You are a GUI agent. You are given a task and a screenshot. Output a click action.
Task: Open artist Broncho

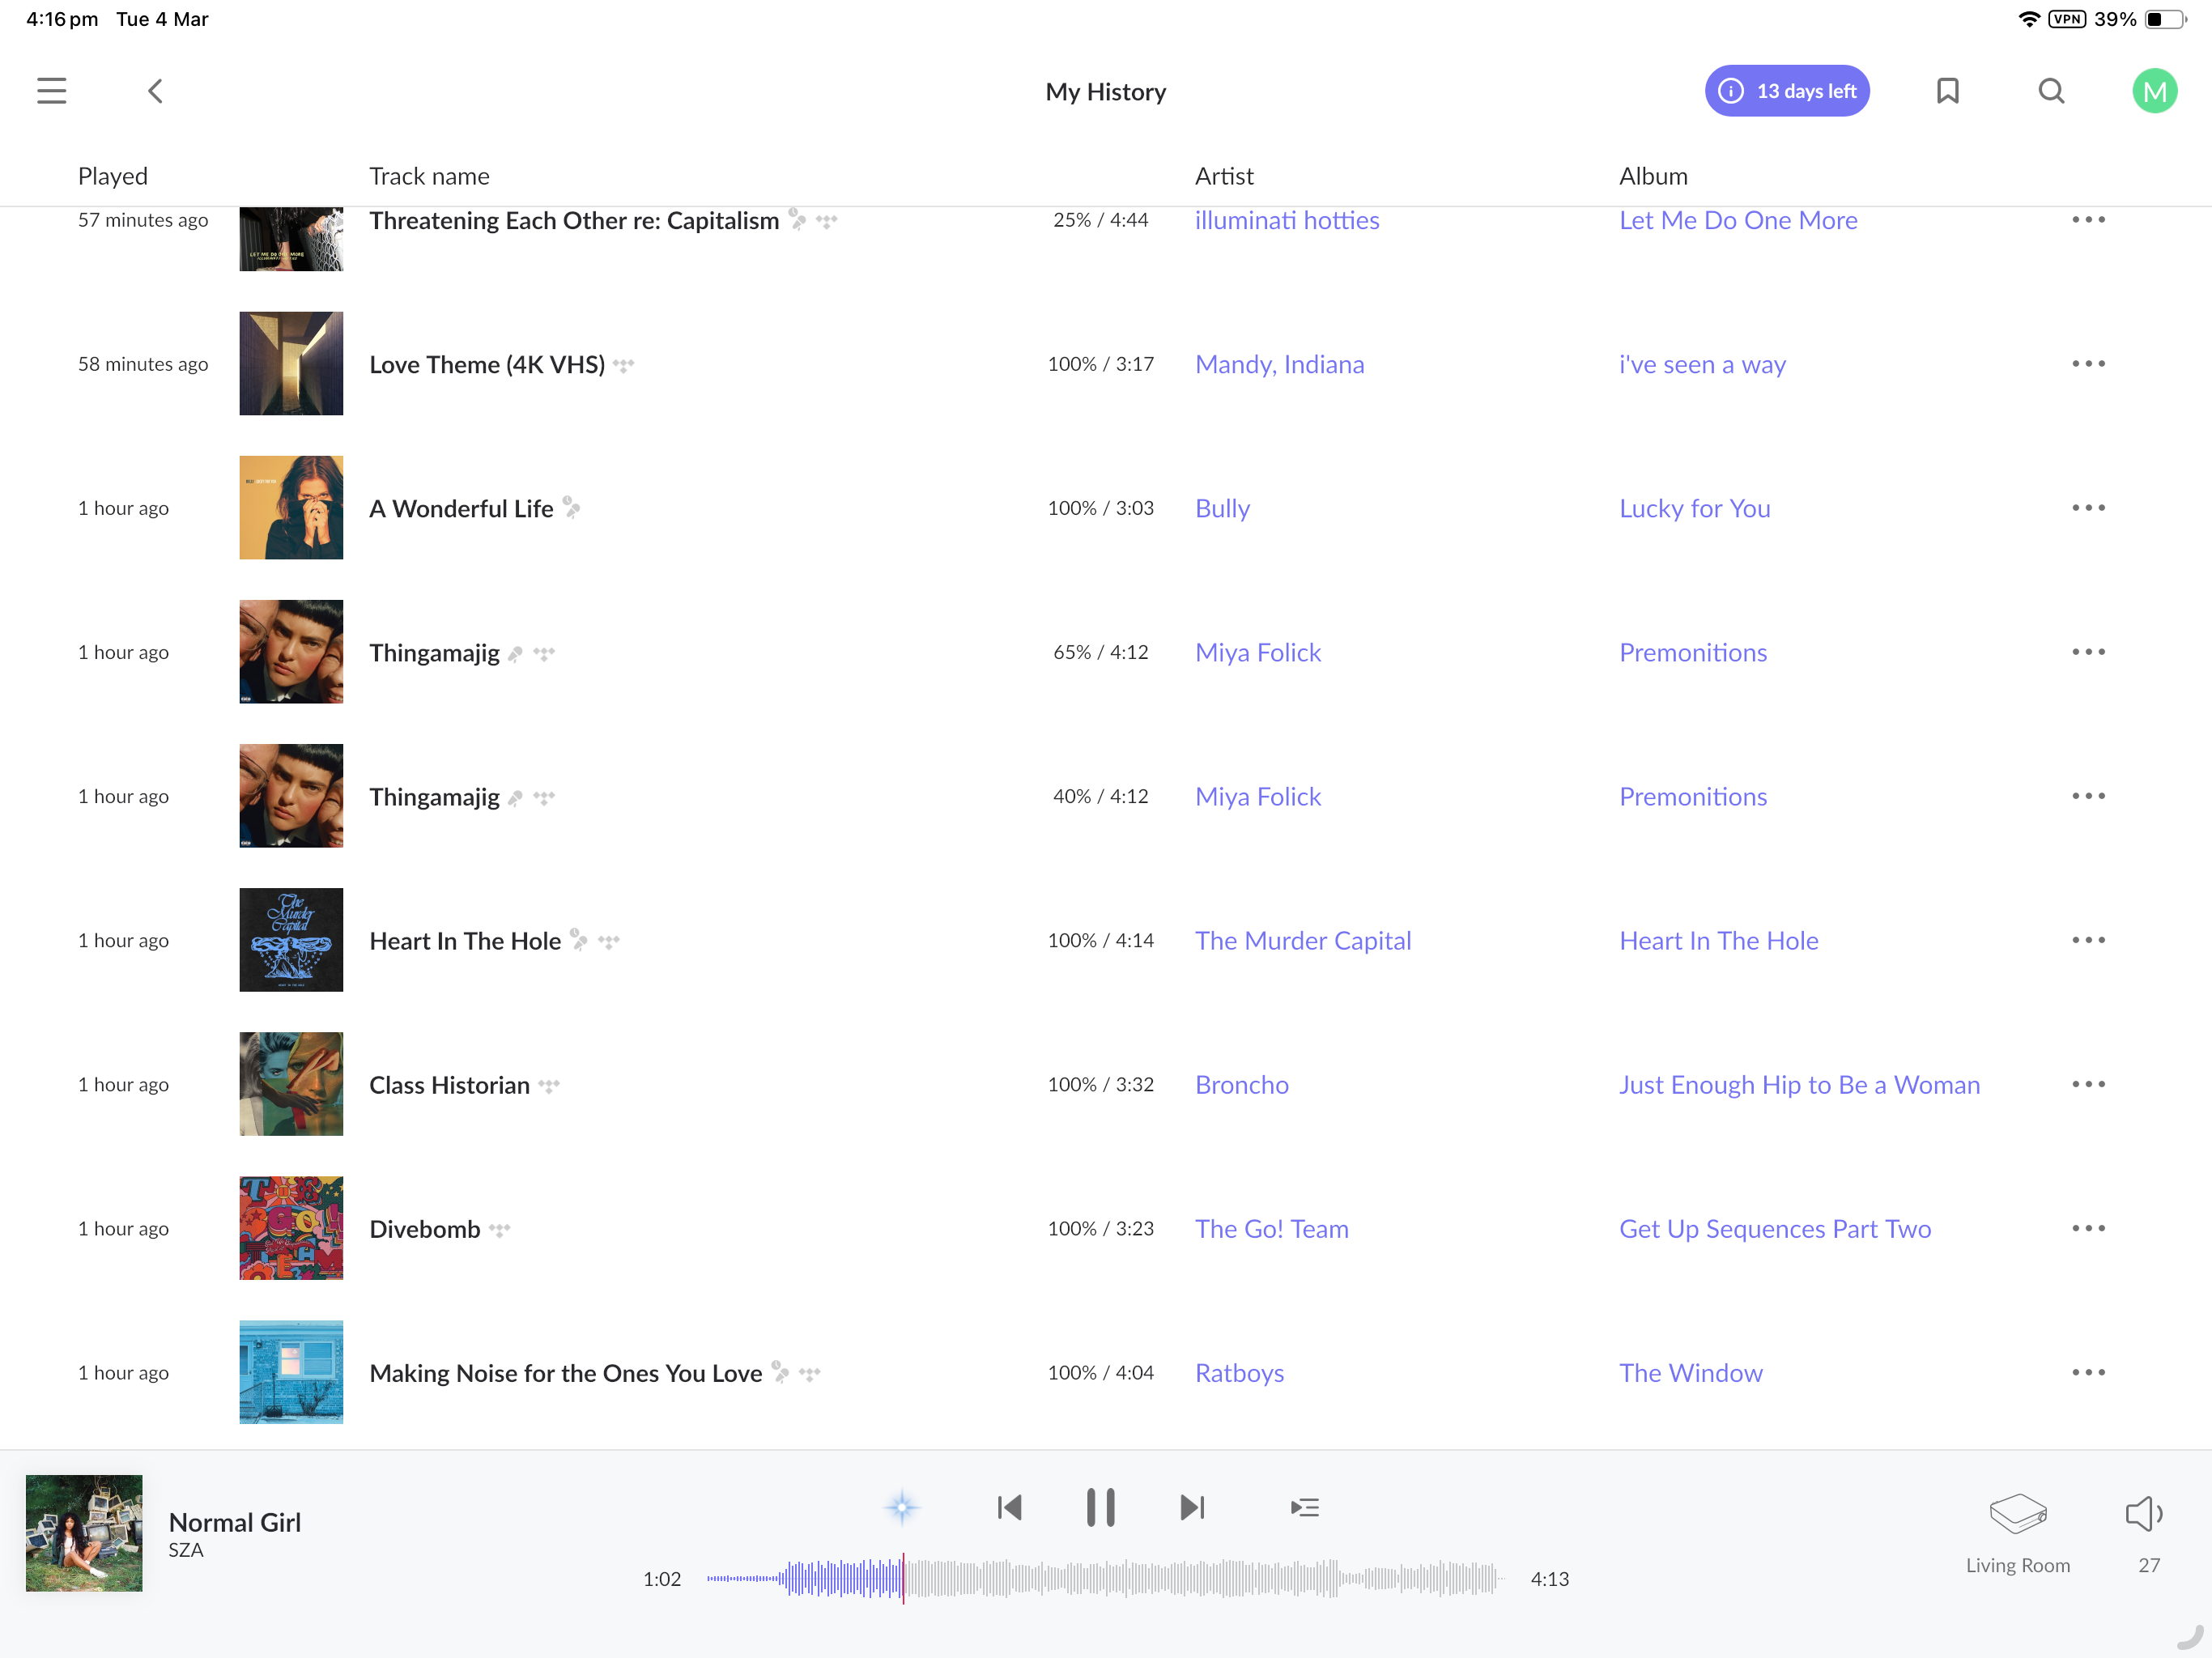pyautogui.click(x=1241, y=1084)
